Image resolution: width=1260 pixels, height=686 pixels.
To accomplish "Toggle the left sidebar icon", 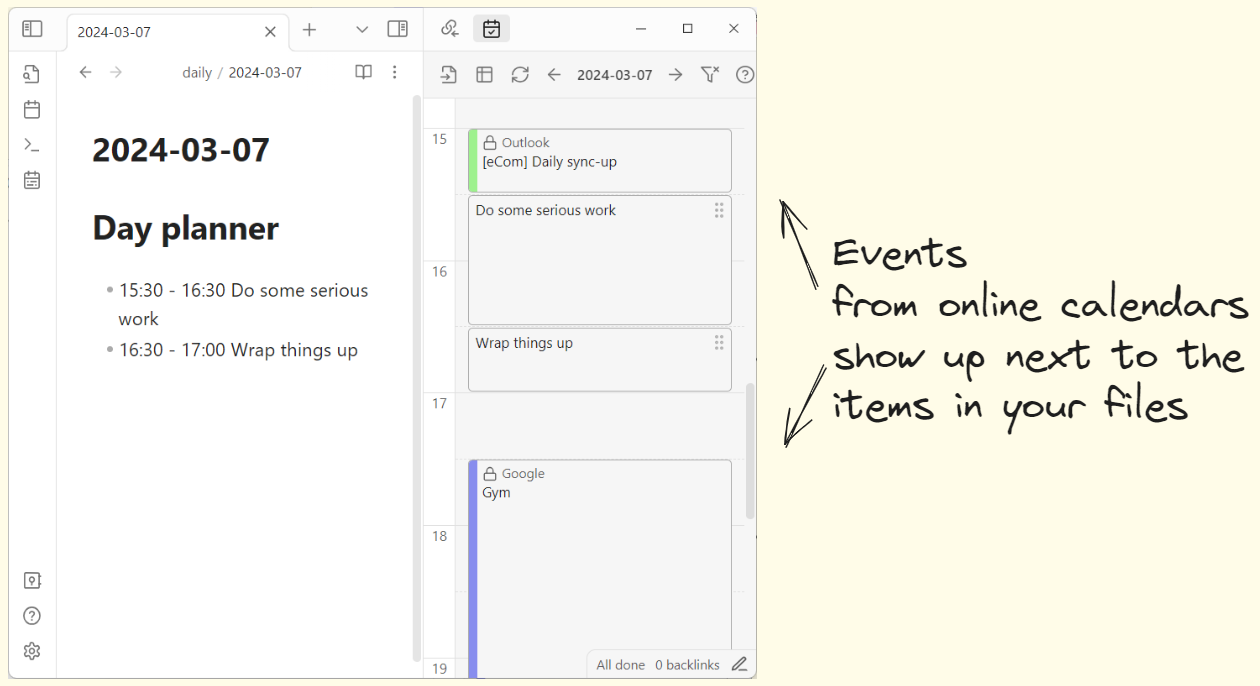I will [x=32, y=29].
